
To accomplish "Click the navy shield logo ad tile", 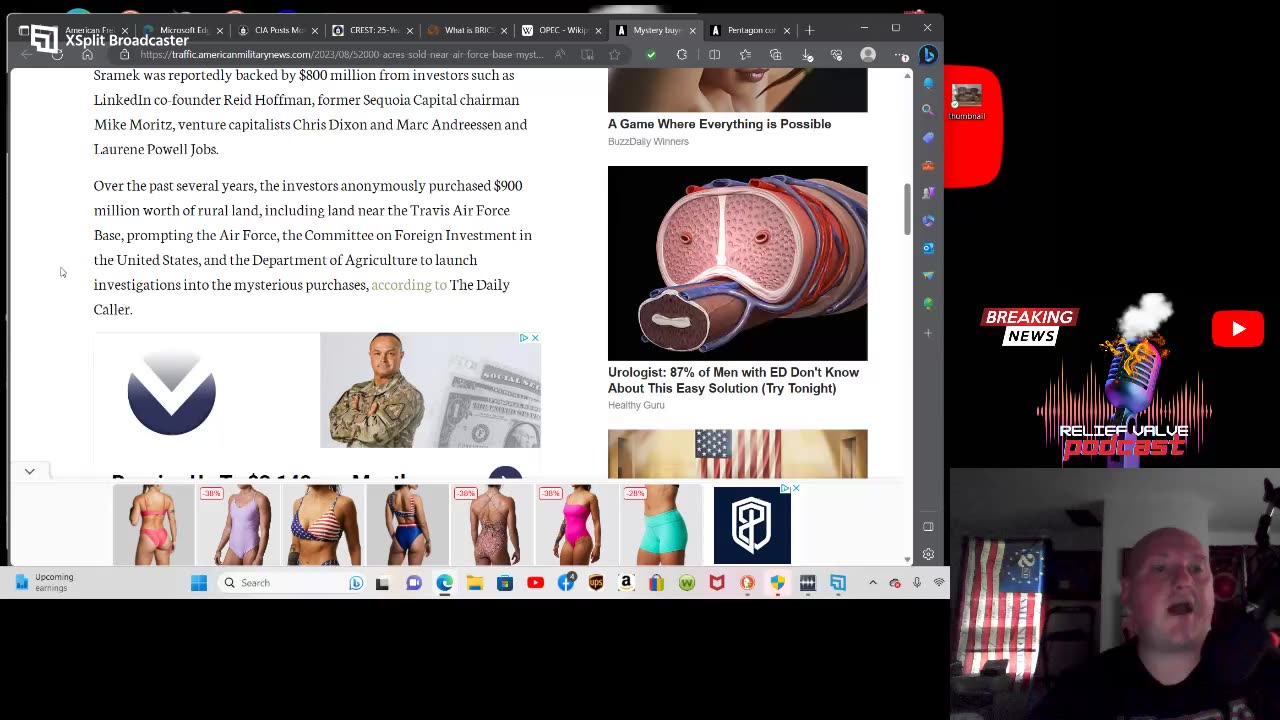I will [752, 525].
